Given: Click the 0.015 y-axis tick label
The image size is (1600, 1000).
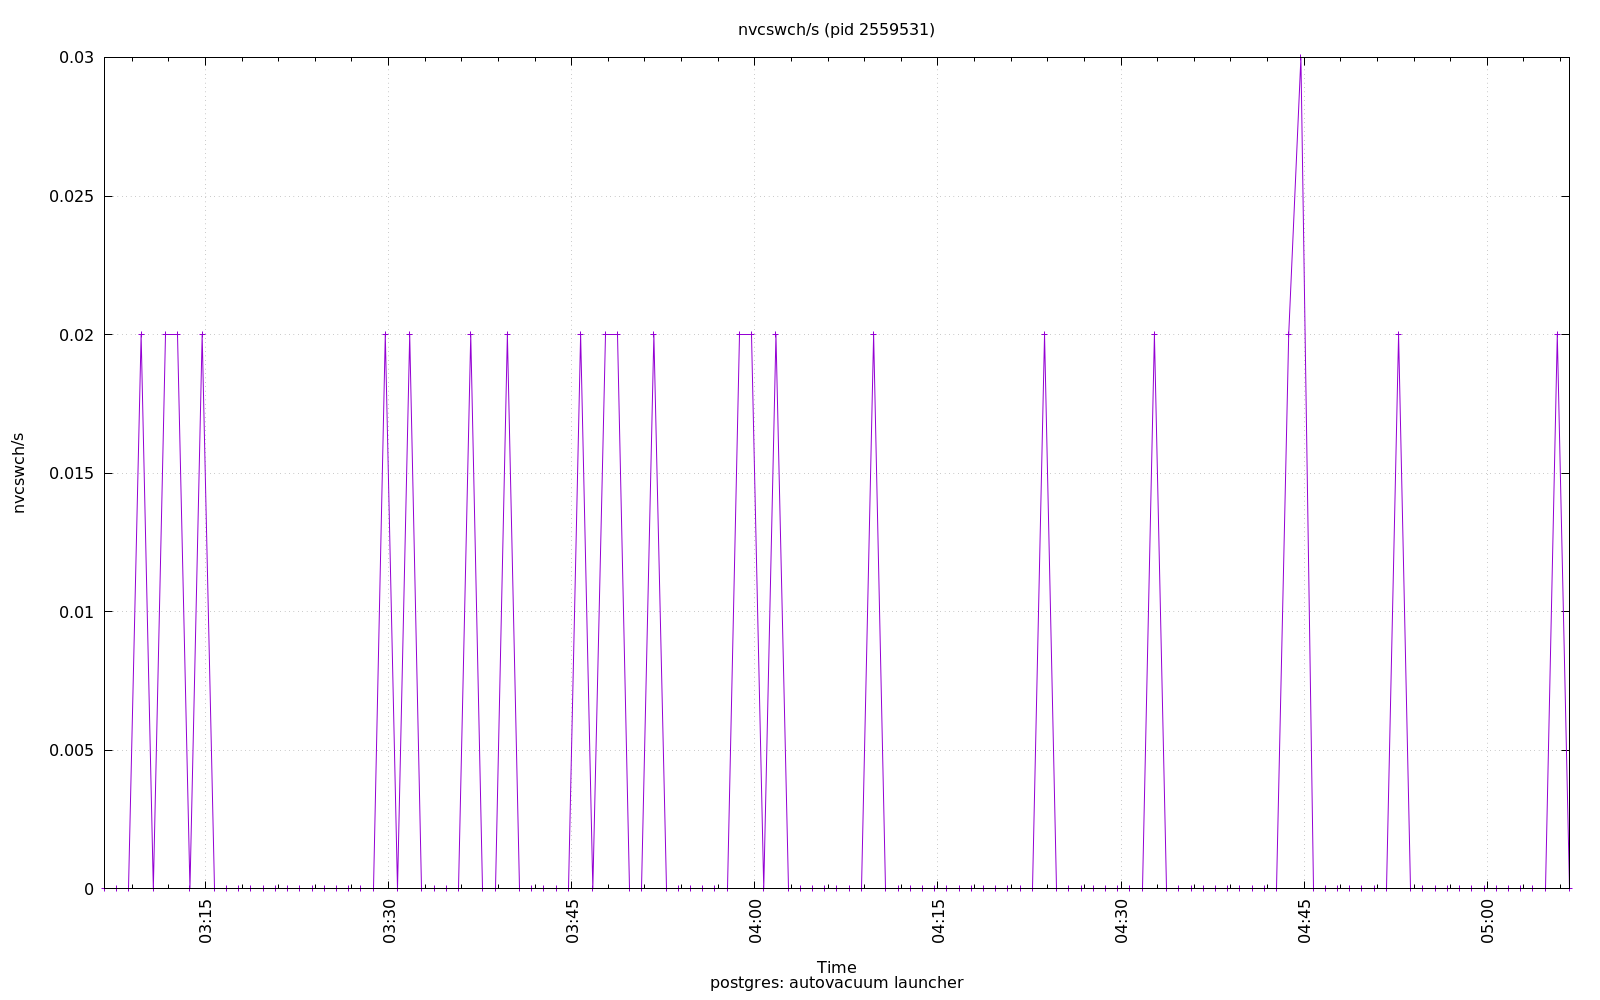Looking at the screenshot, I should click(x=71, y=473).
